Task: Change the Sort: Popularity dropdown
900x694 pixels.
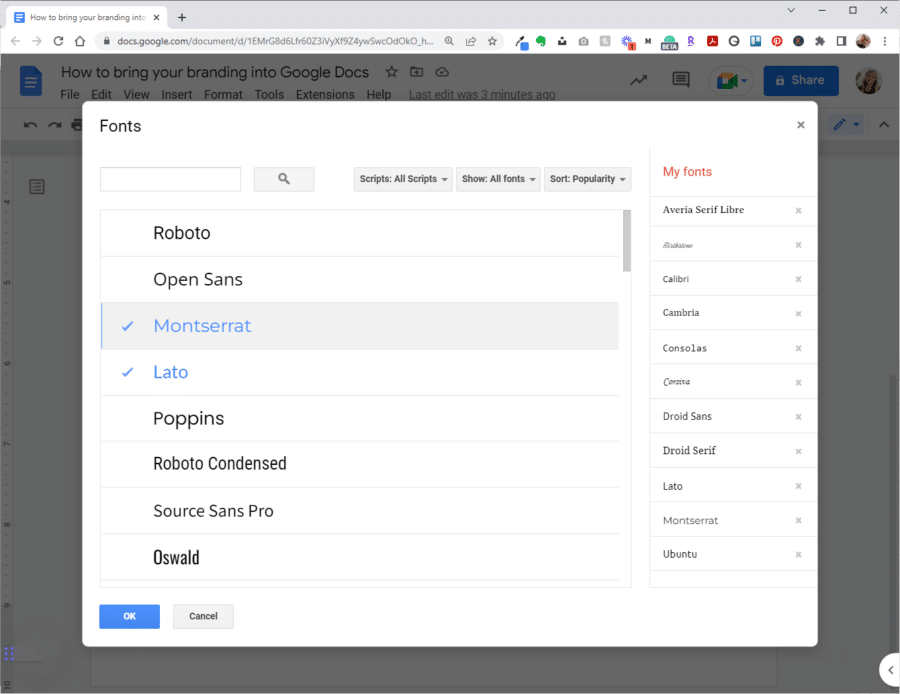Action: pos(587,179)
